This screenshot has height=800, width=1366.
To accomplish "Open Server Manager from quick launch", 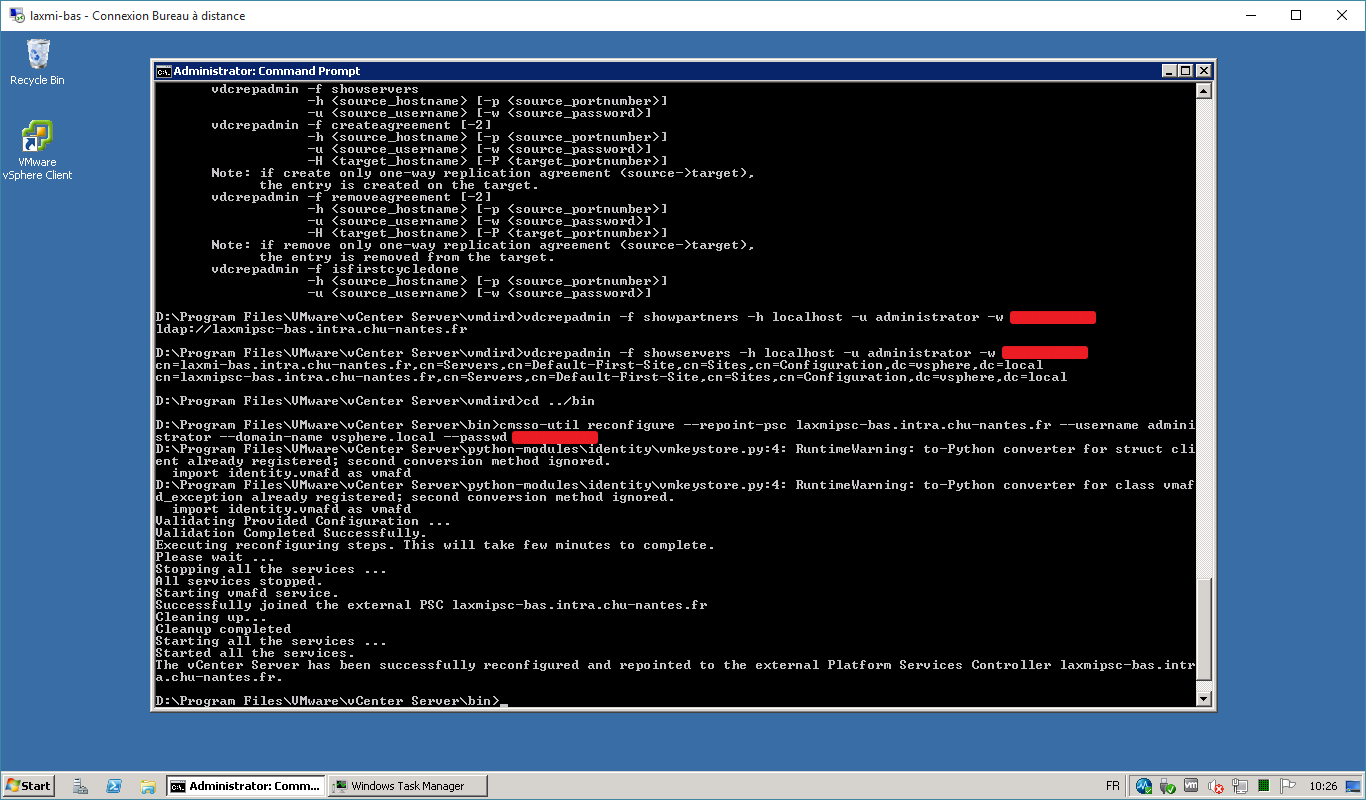I will coord(81,786).
